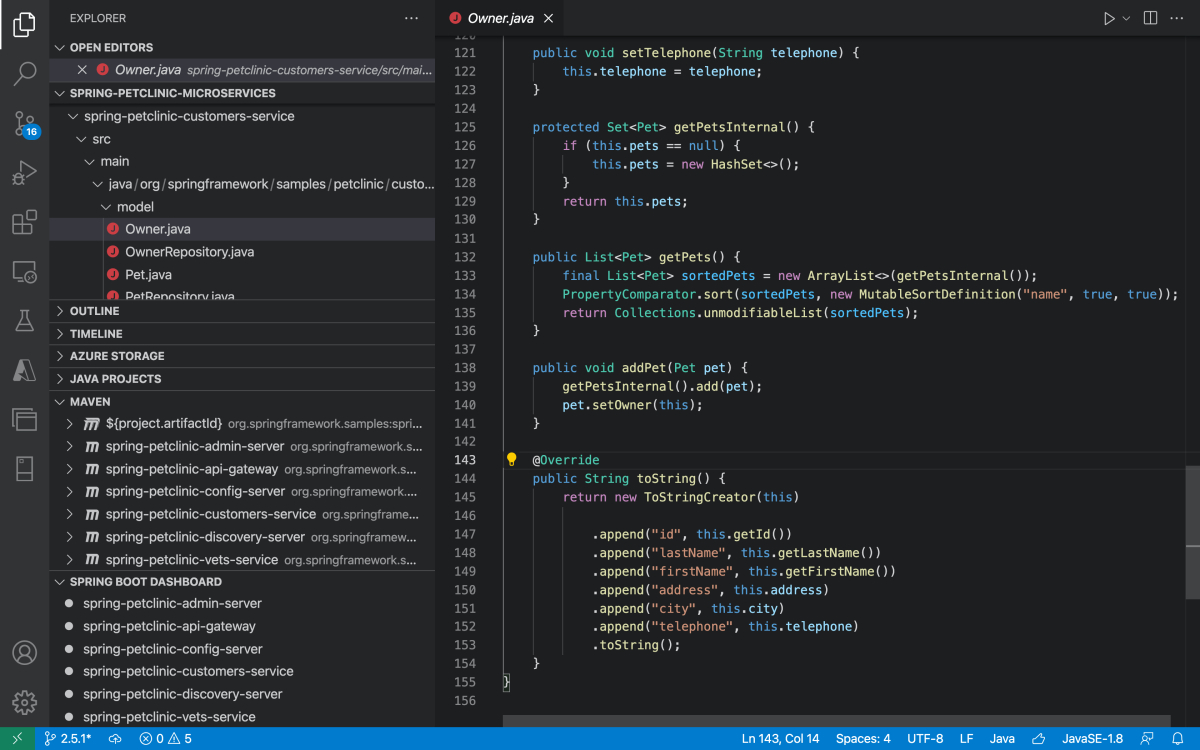
Task: Click the lightbulb quick fix icon
Action: point(512,460)
